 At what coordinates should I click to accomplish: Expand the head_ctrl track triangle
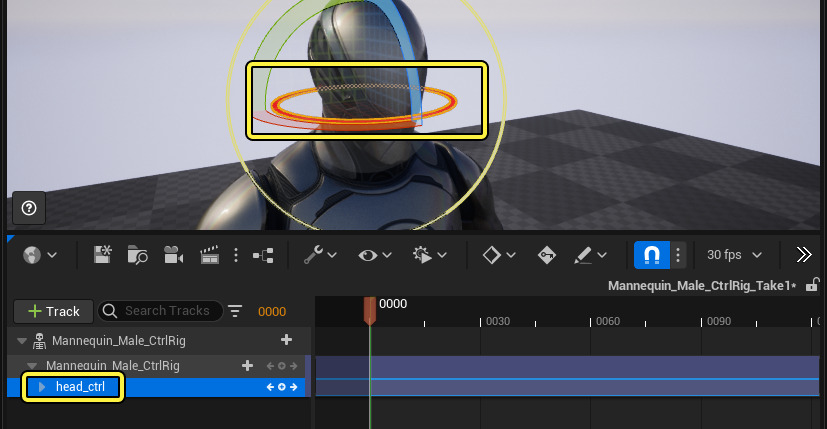click(42, 387)
